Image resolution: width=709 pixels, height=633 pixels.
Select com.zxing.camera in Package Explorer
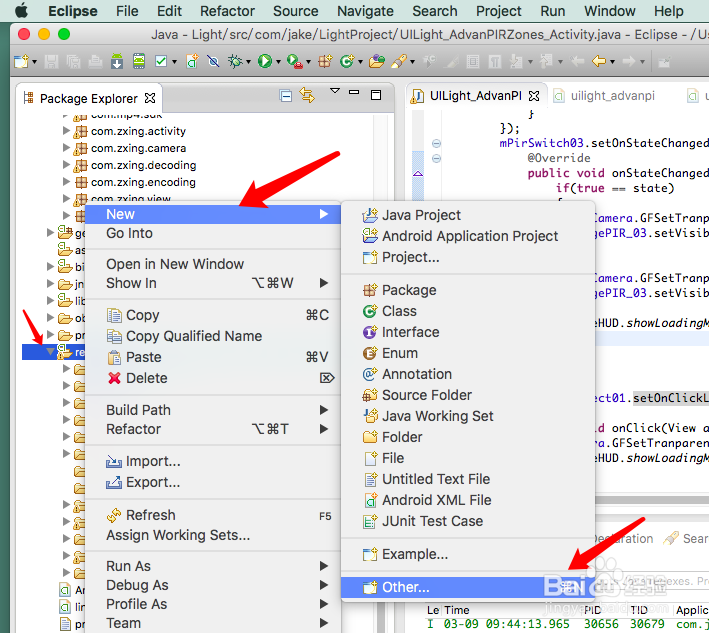coord(138,148)
